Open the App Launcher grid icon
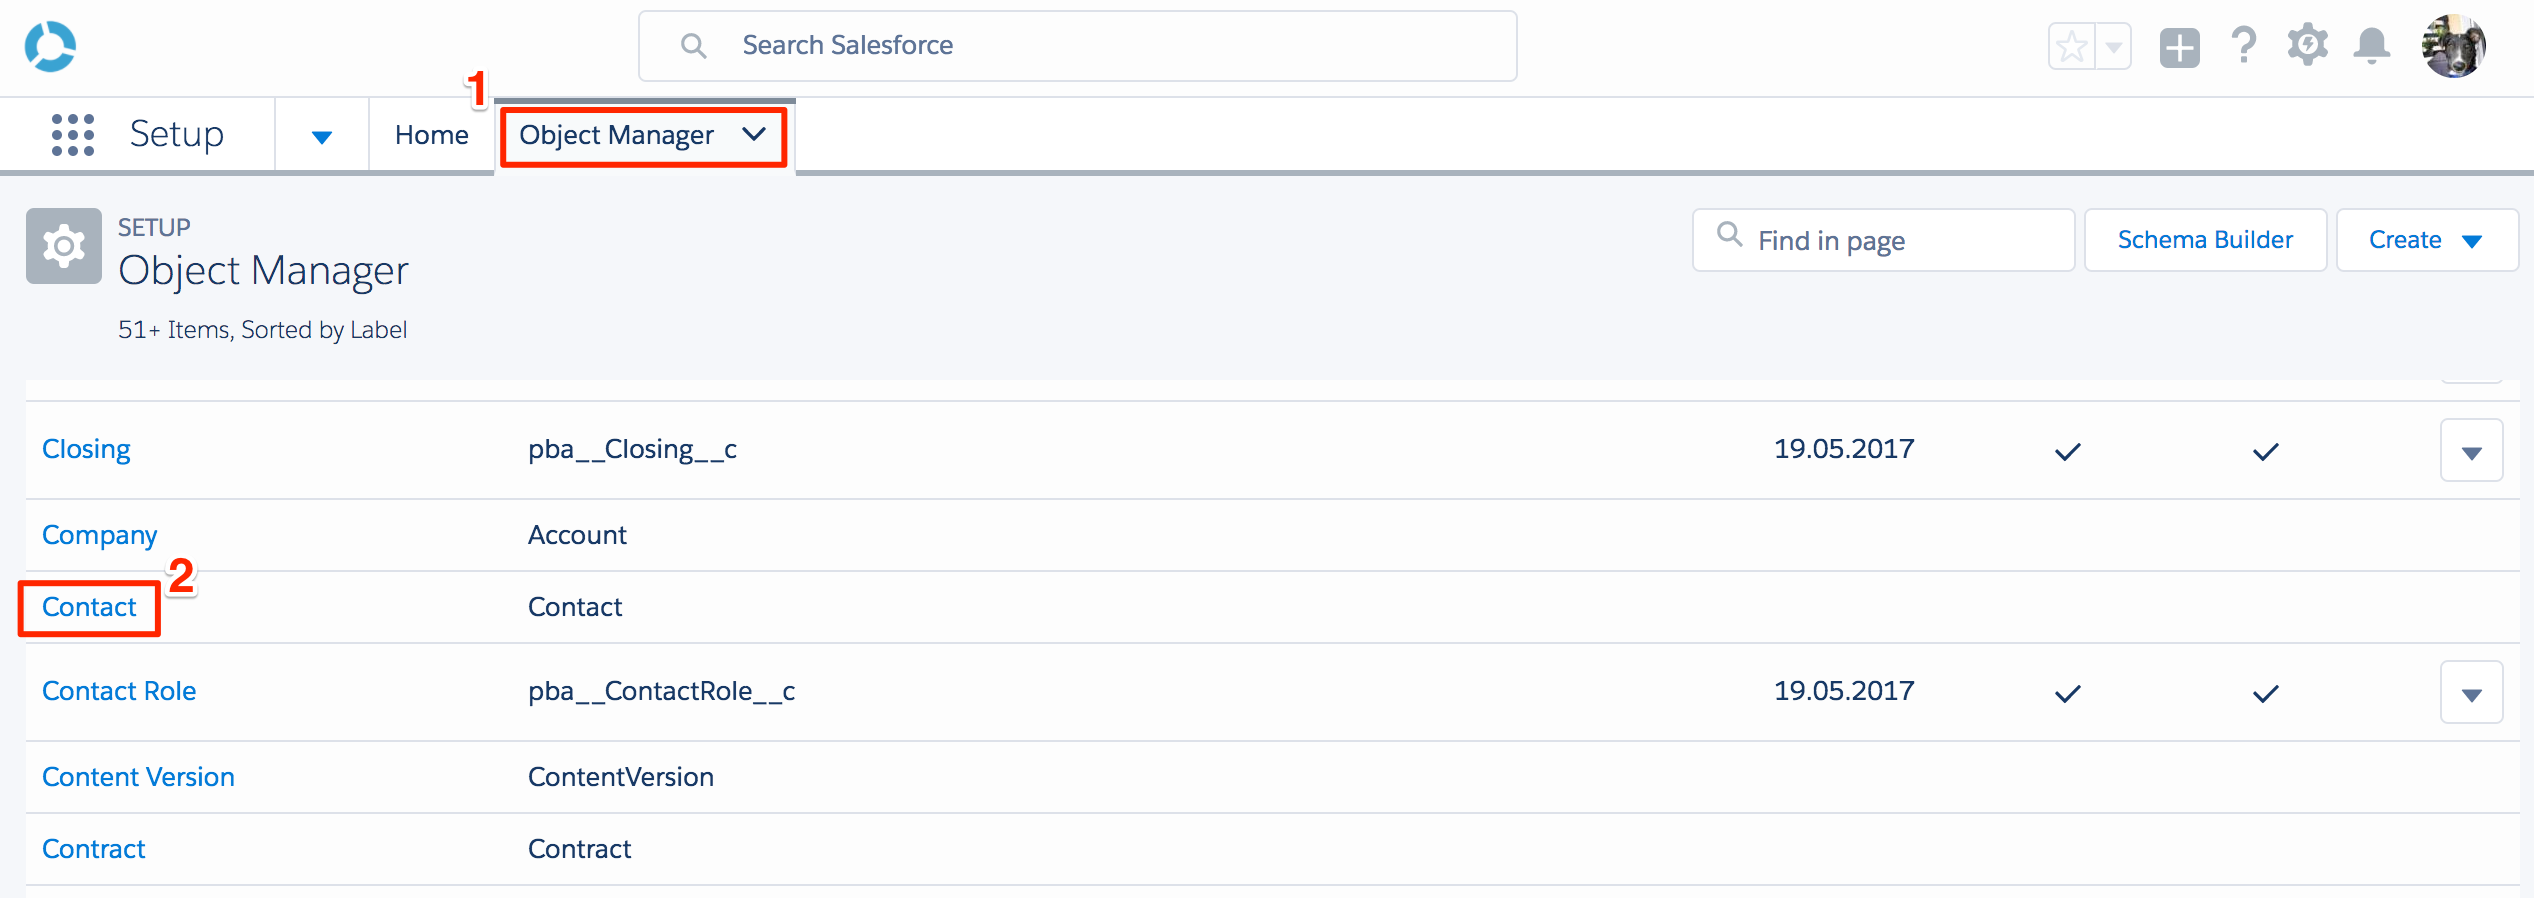The height and width of the screenshot is (898, 2534). (73, 135)
